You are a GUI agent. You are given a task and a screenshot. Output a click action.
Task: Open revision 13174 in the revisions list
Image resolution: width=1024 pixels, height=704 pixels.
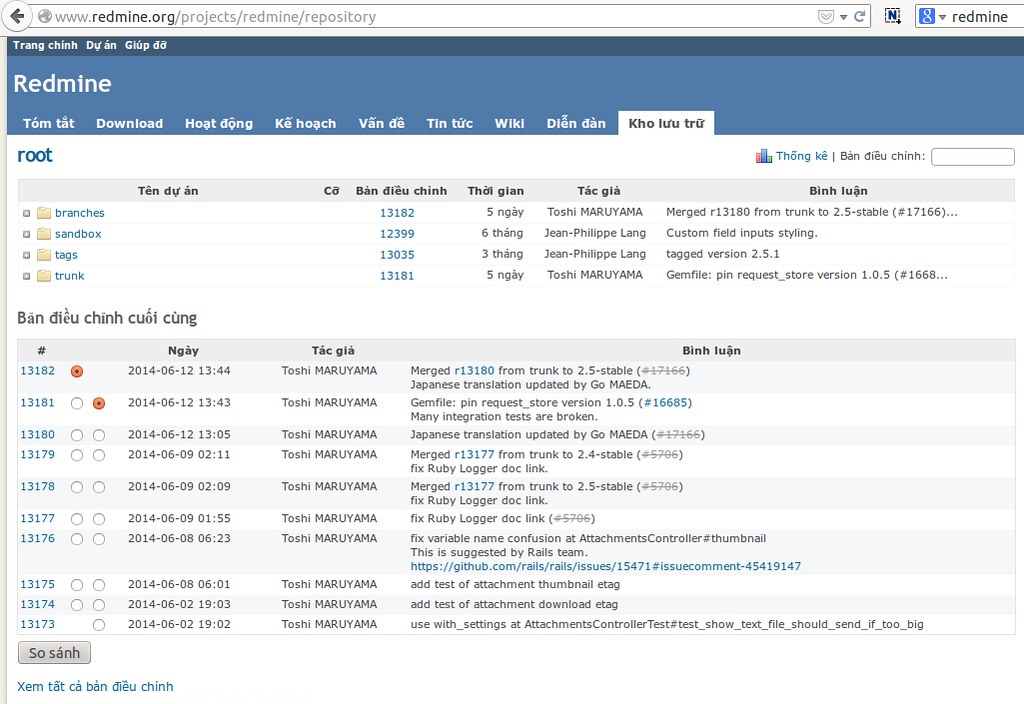(37, 605)
